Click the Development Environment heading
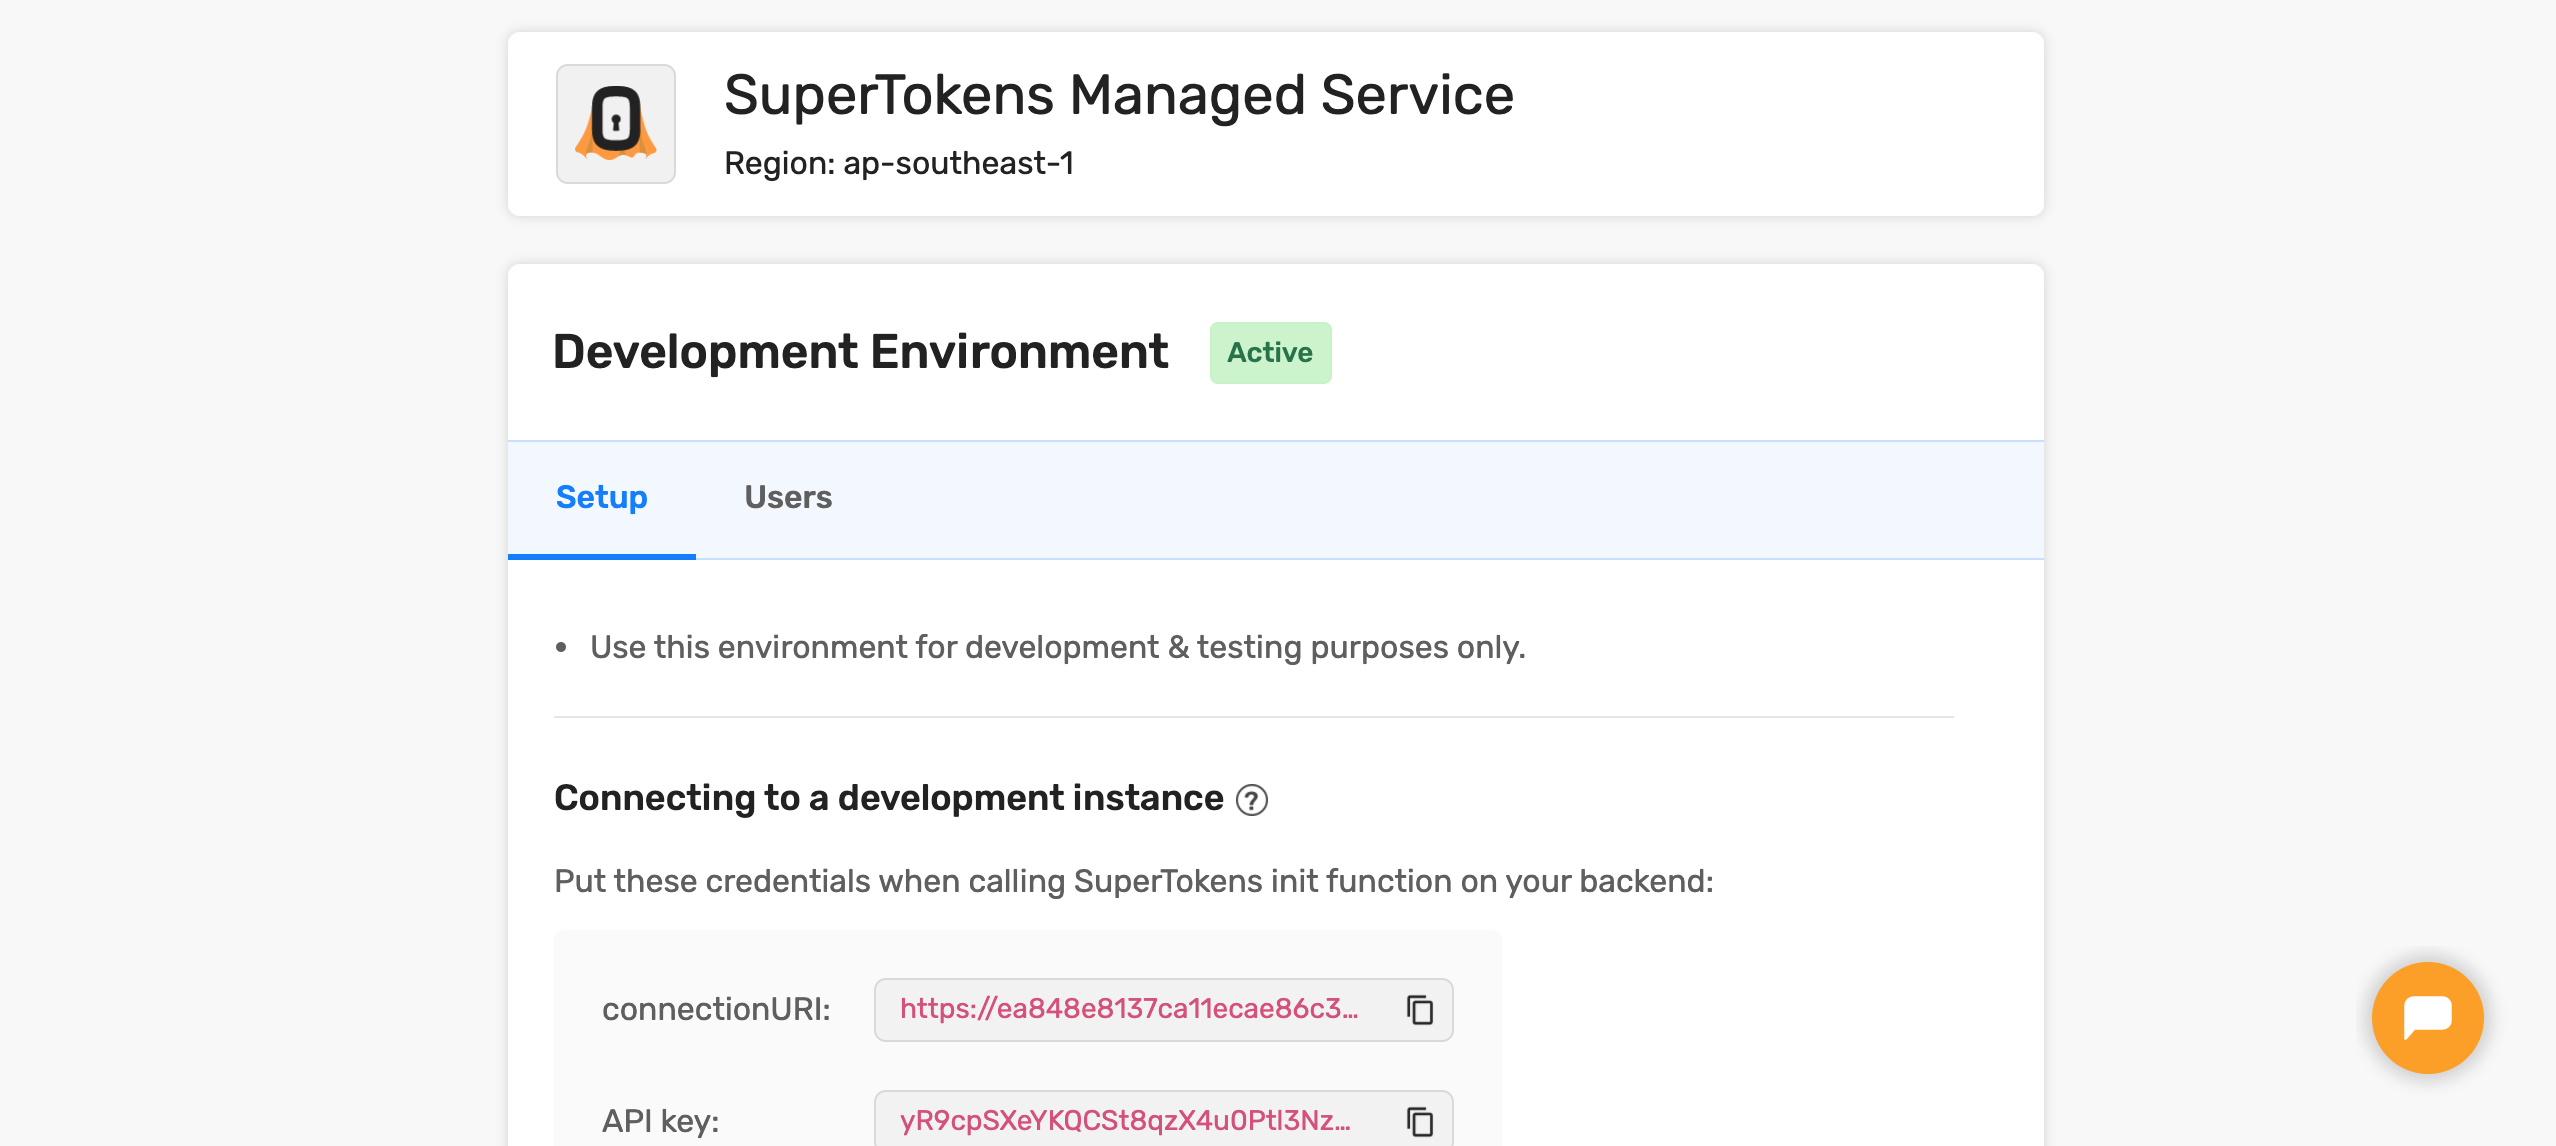The image size is (2556, 1146). click(x=860, y=352)
